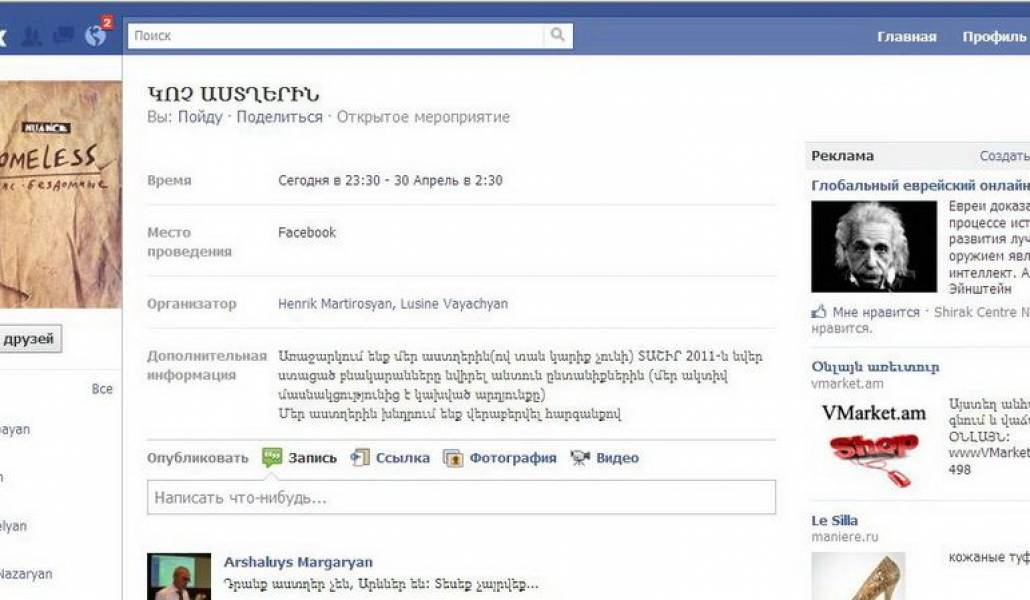This screenshot has width=1030, height=600.
Task: Open the Homeless event cover image
Action: click(x=60, y=195)
